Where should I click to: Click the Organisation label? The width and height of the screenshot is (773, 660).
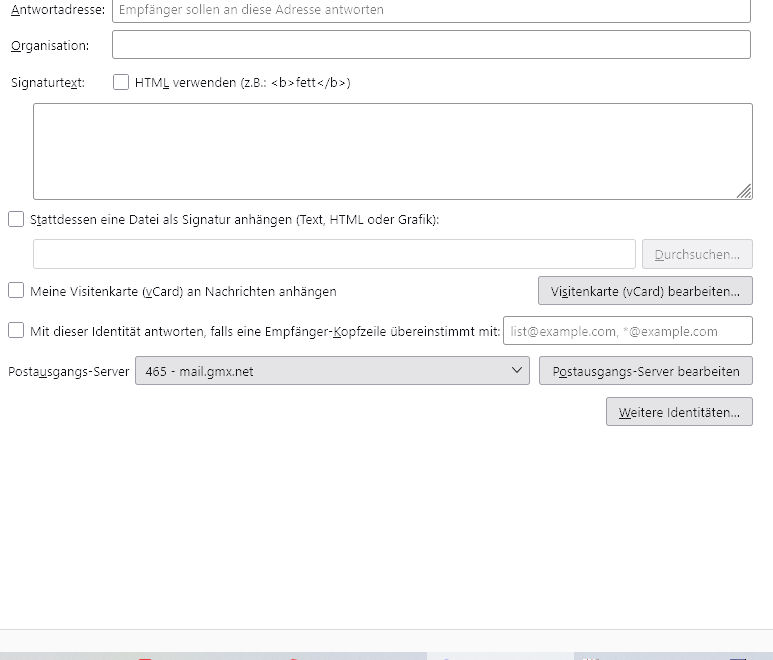(x=50, y=45)
